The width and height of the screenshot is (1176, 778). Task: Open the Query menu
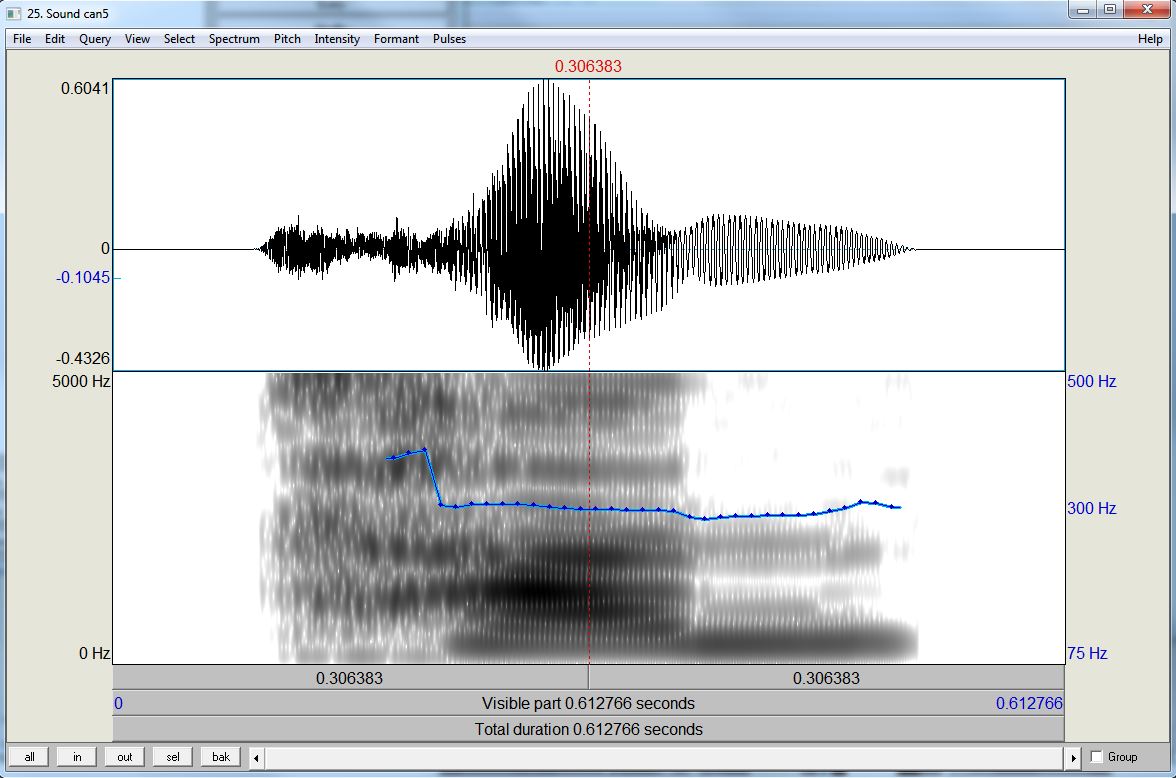click(94, 39)
